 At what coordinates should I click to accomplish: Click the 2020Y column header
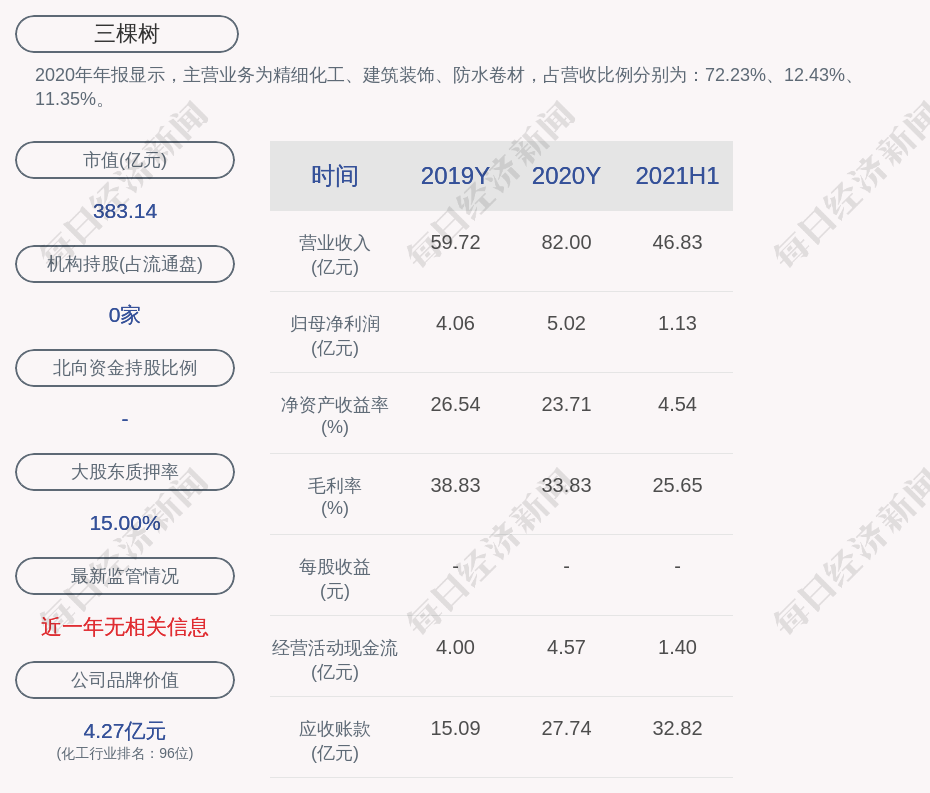click(x=566, y=176)
